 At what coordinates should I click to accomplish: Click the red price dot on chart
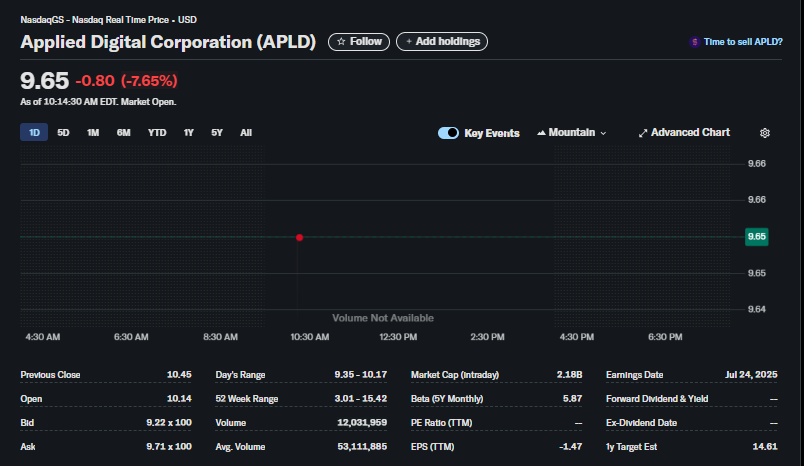299,237
